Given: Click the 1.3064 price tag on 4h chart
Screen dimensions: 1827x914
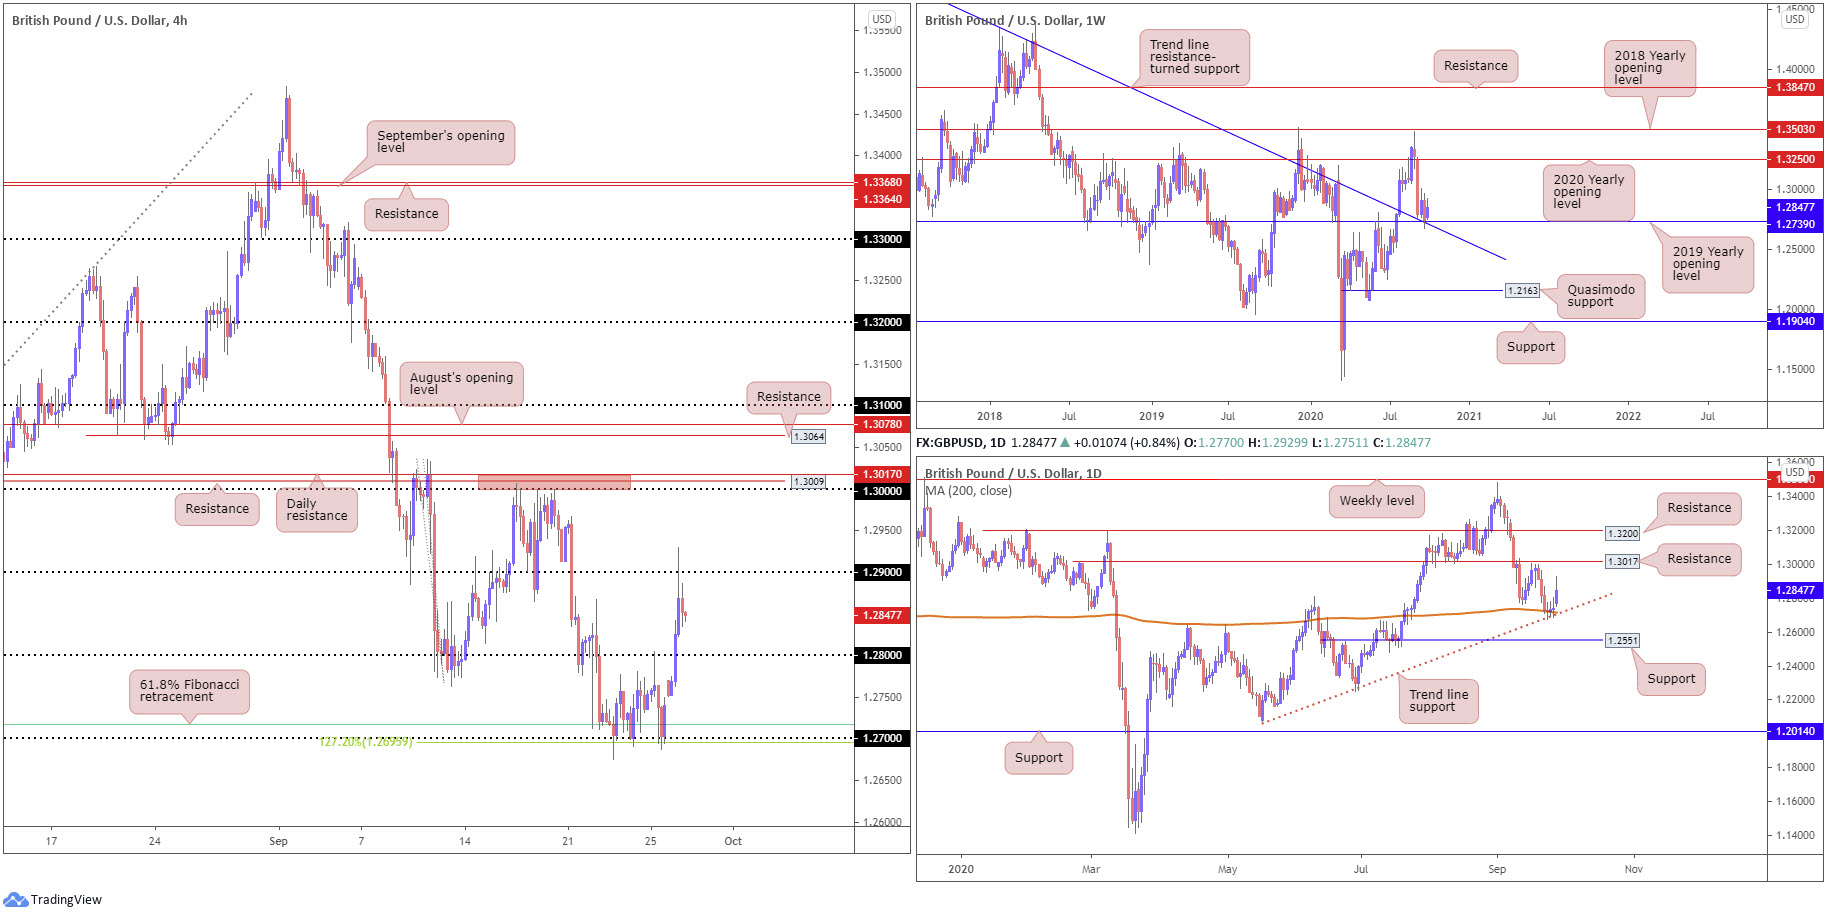Looking at the screenshot, I should click(808, 437).
